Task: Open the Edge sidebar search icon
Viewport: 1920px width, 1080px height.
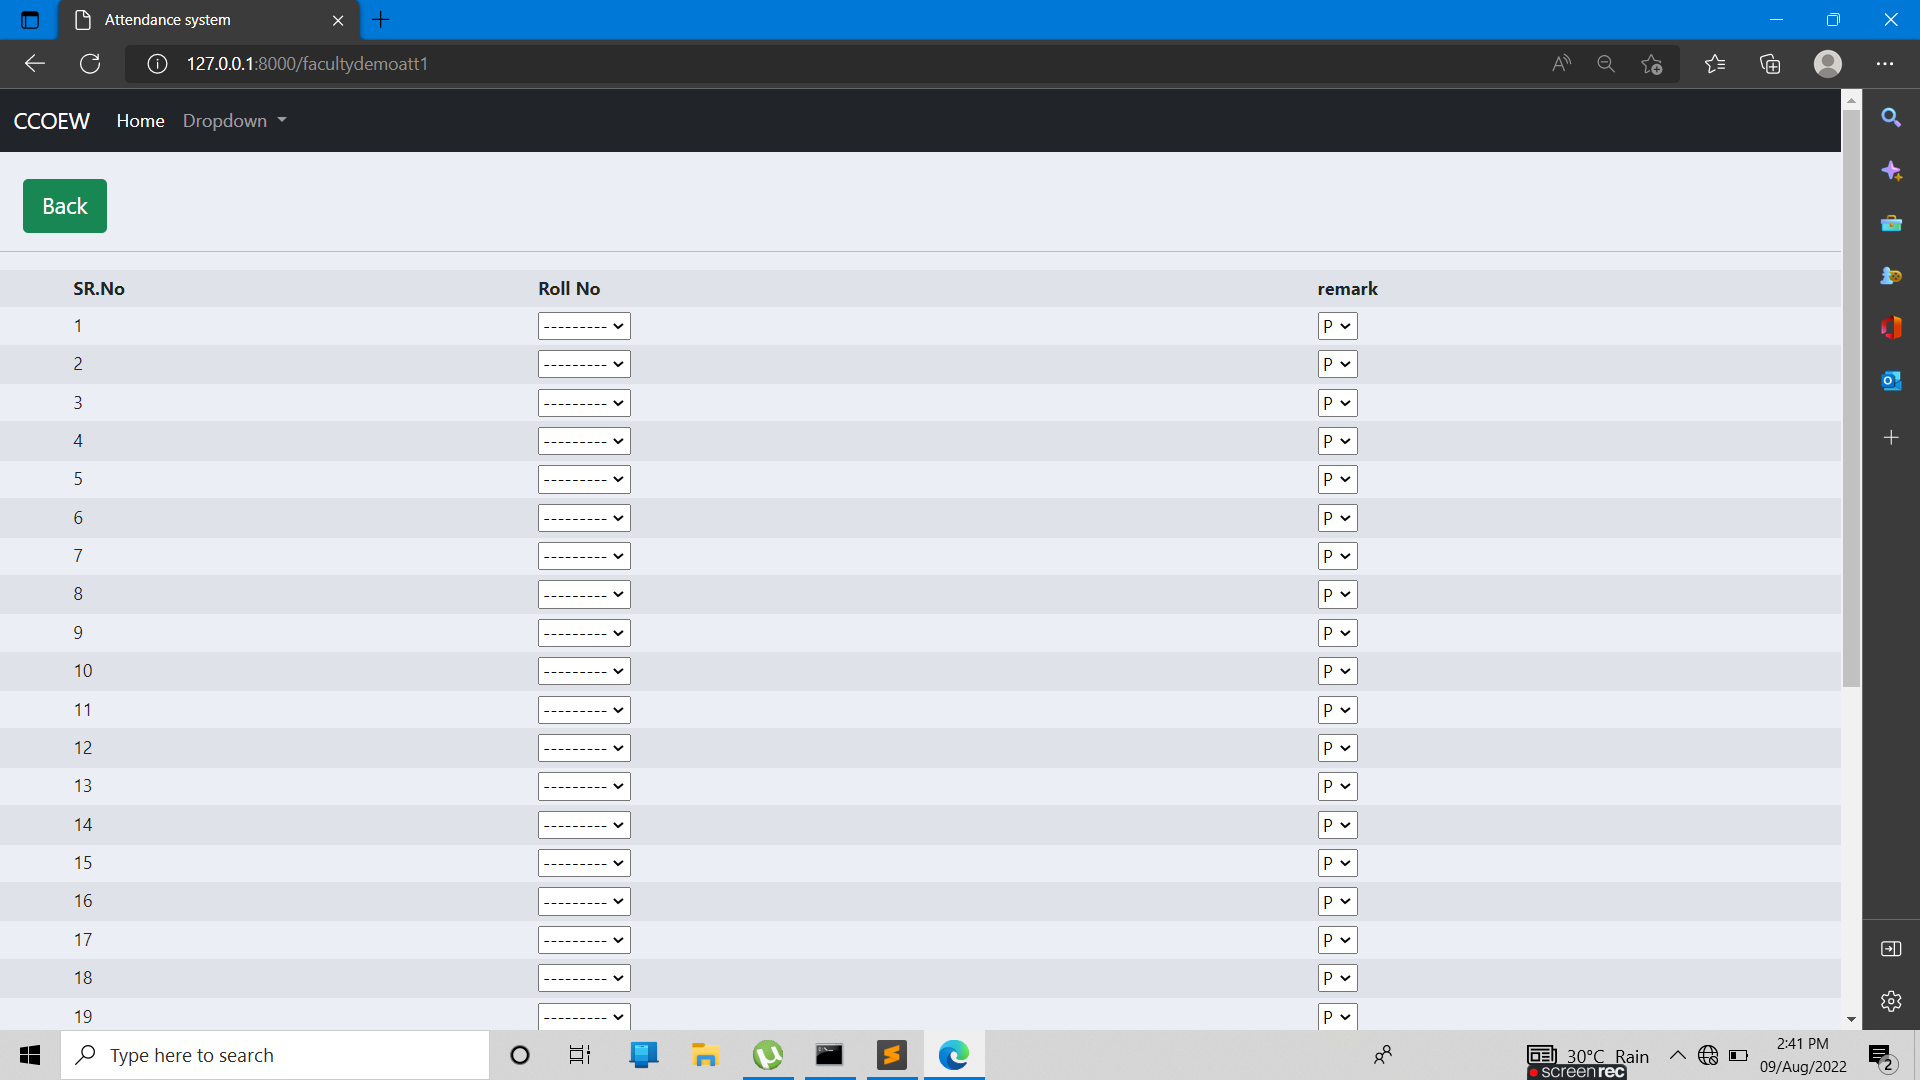Action: pos(1890,118)
